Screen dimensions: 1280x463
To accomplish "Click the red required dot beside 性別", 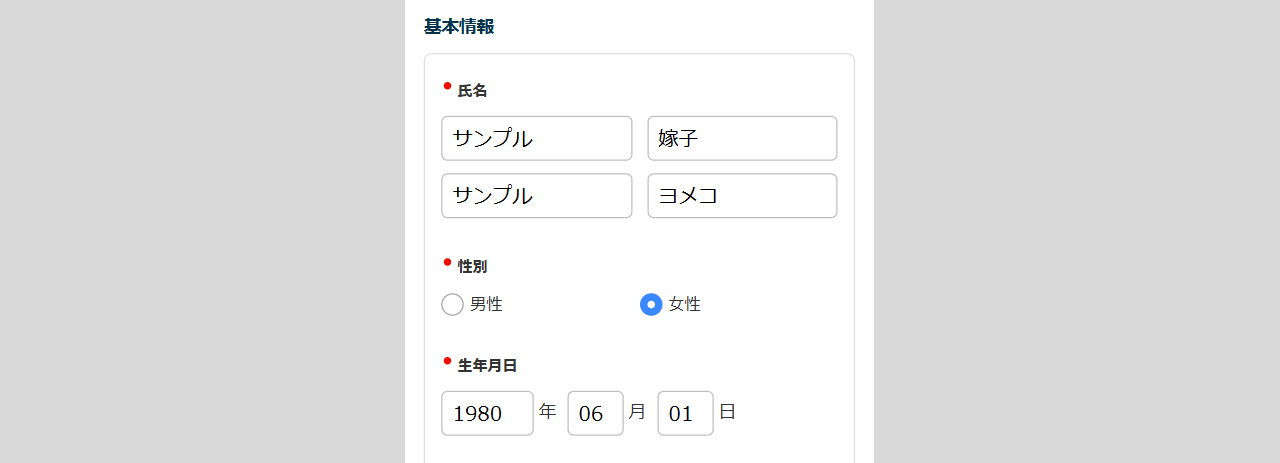I will point(447,262).
